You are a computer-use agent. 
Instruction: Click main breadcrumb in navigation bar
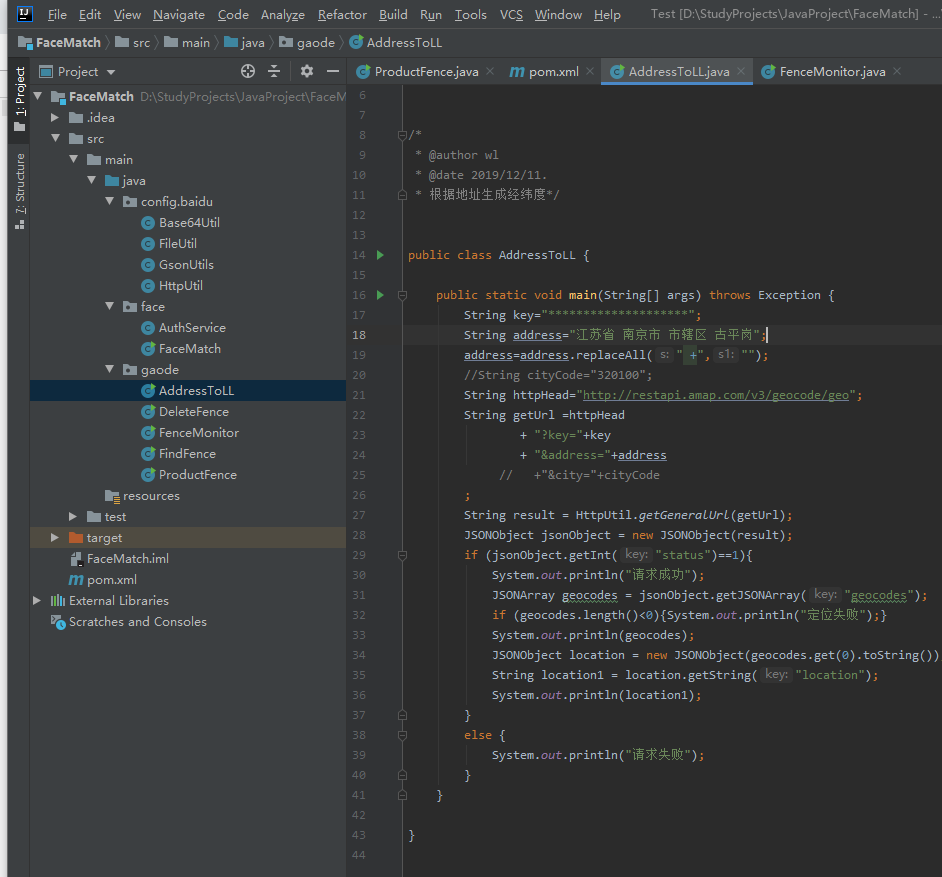pos(187,43)
